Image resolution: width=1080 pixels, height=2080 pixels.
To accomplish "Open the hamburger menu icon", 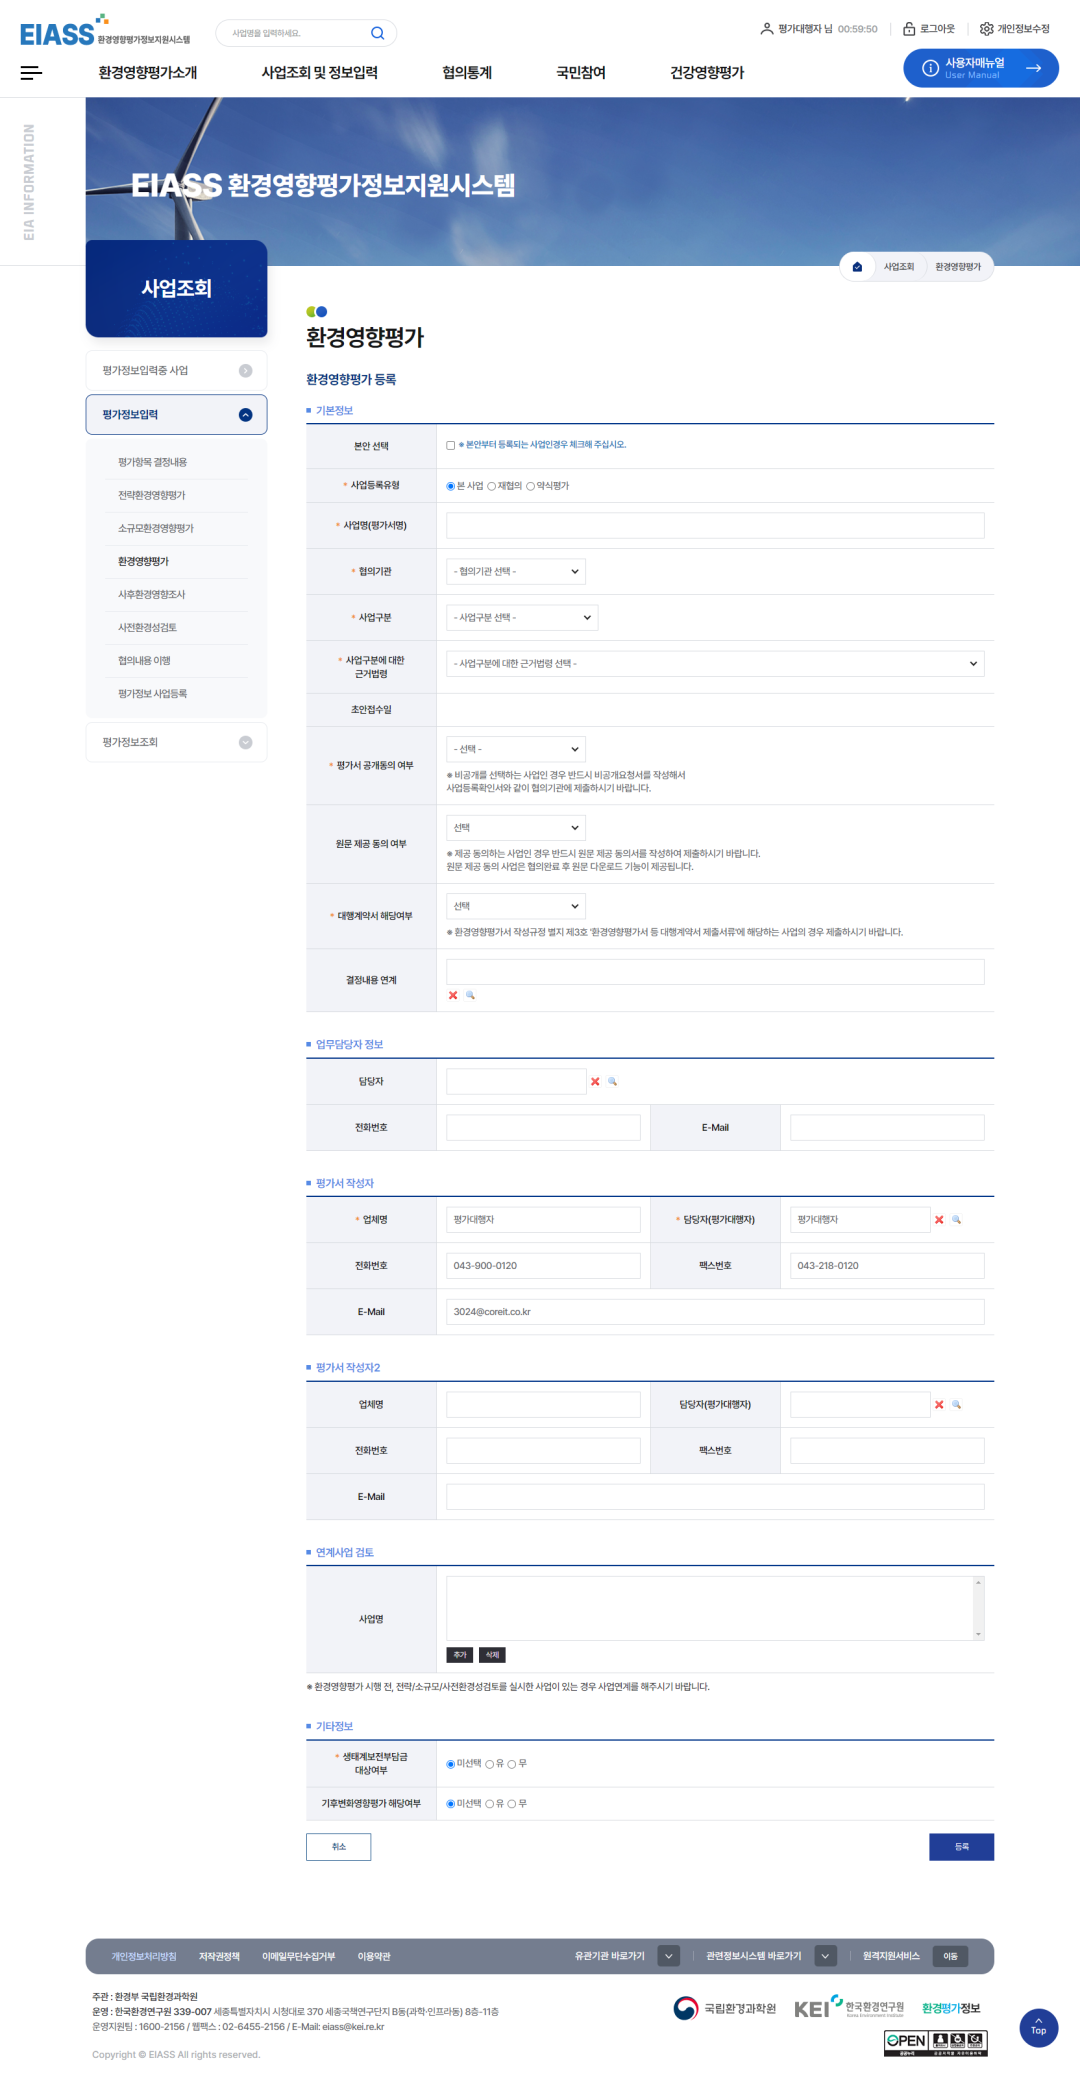I will (x=31, y=72).
